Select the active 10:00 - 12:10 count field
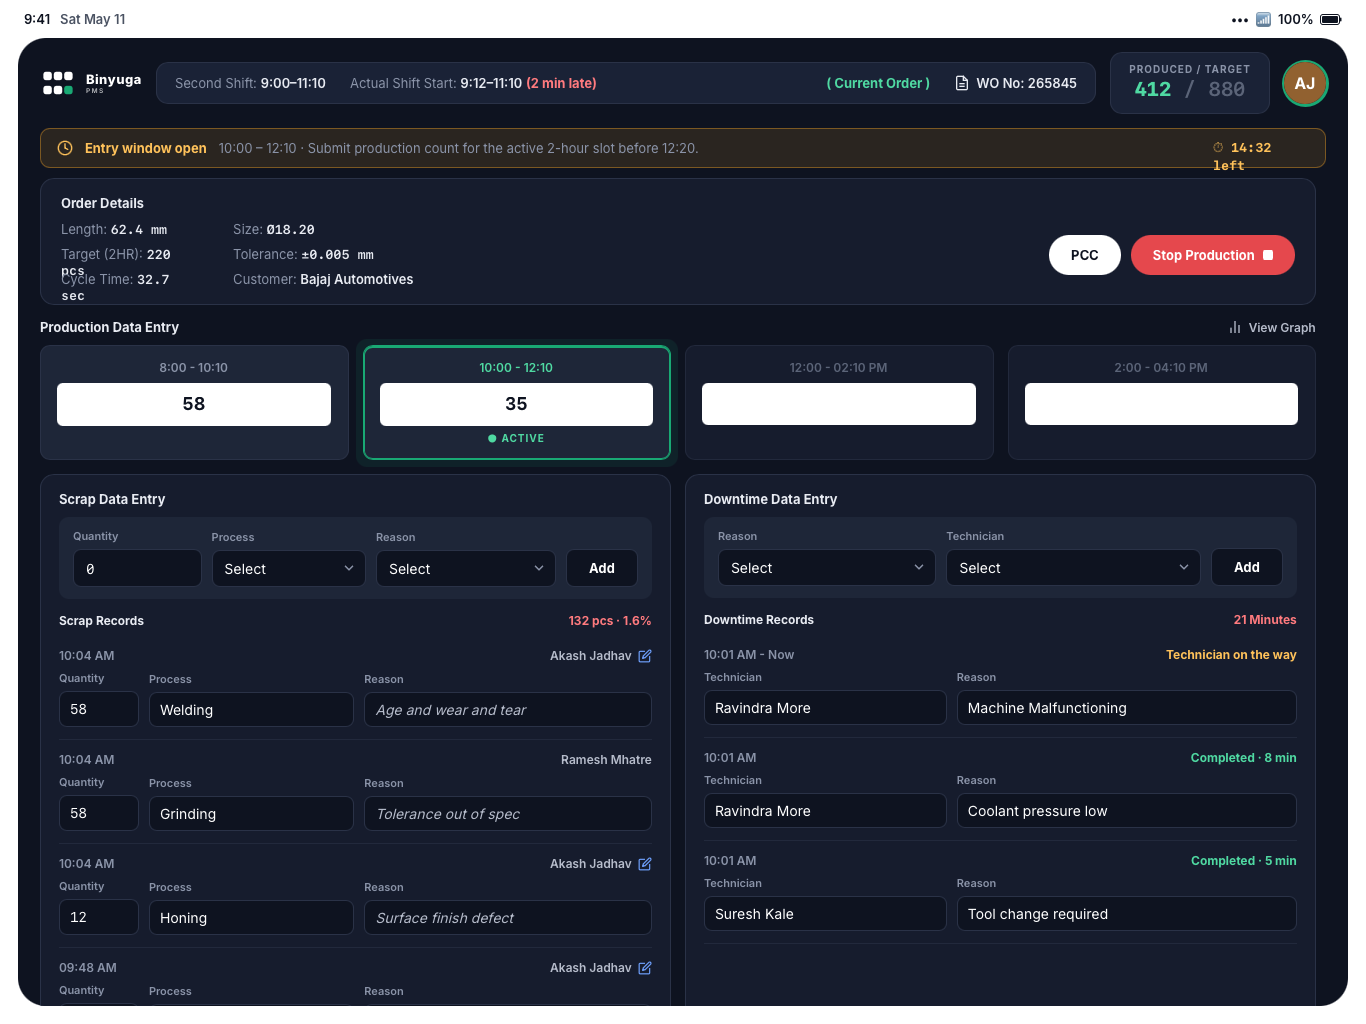 click(x=516, y=404)
